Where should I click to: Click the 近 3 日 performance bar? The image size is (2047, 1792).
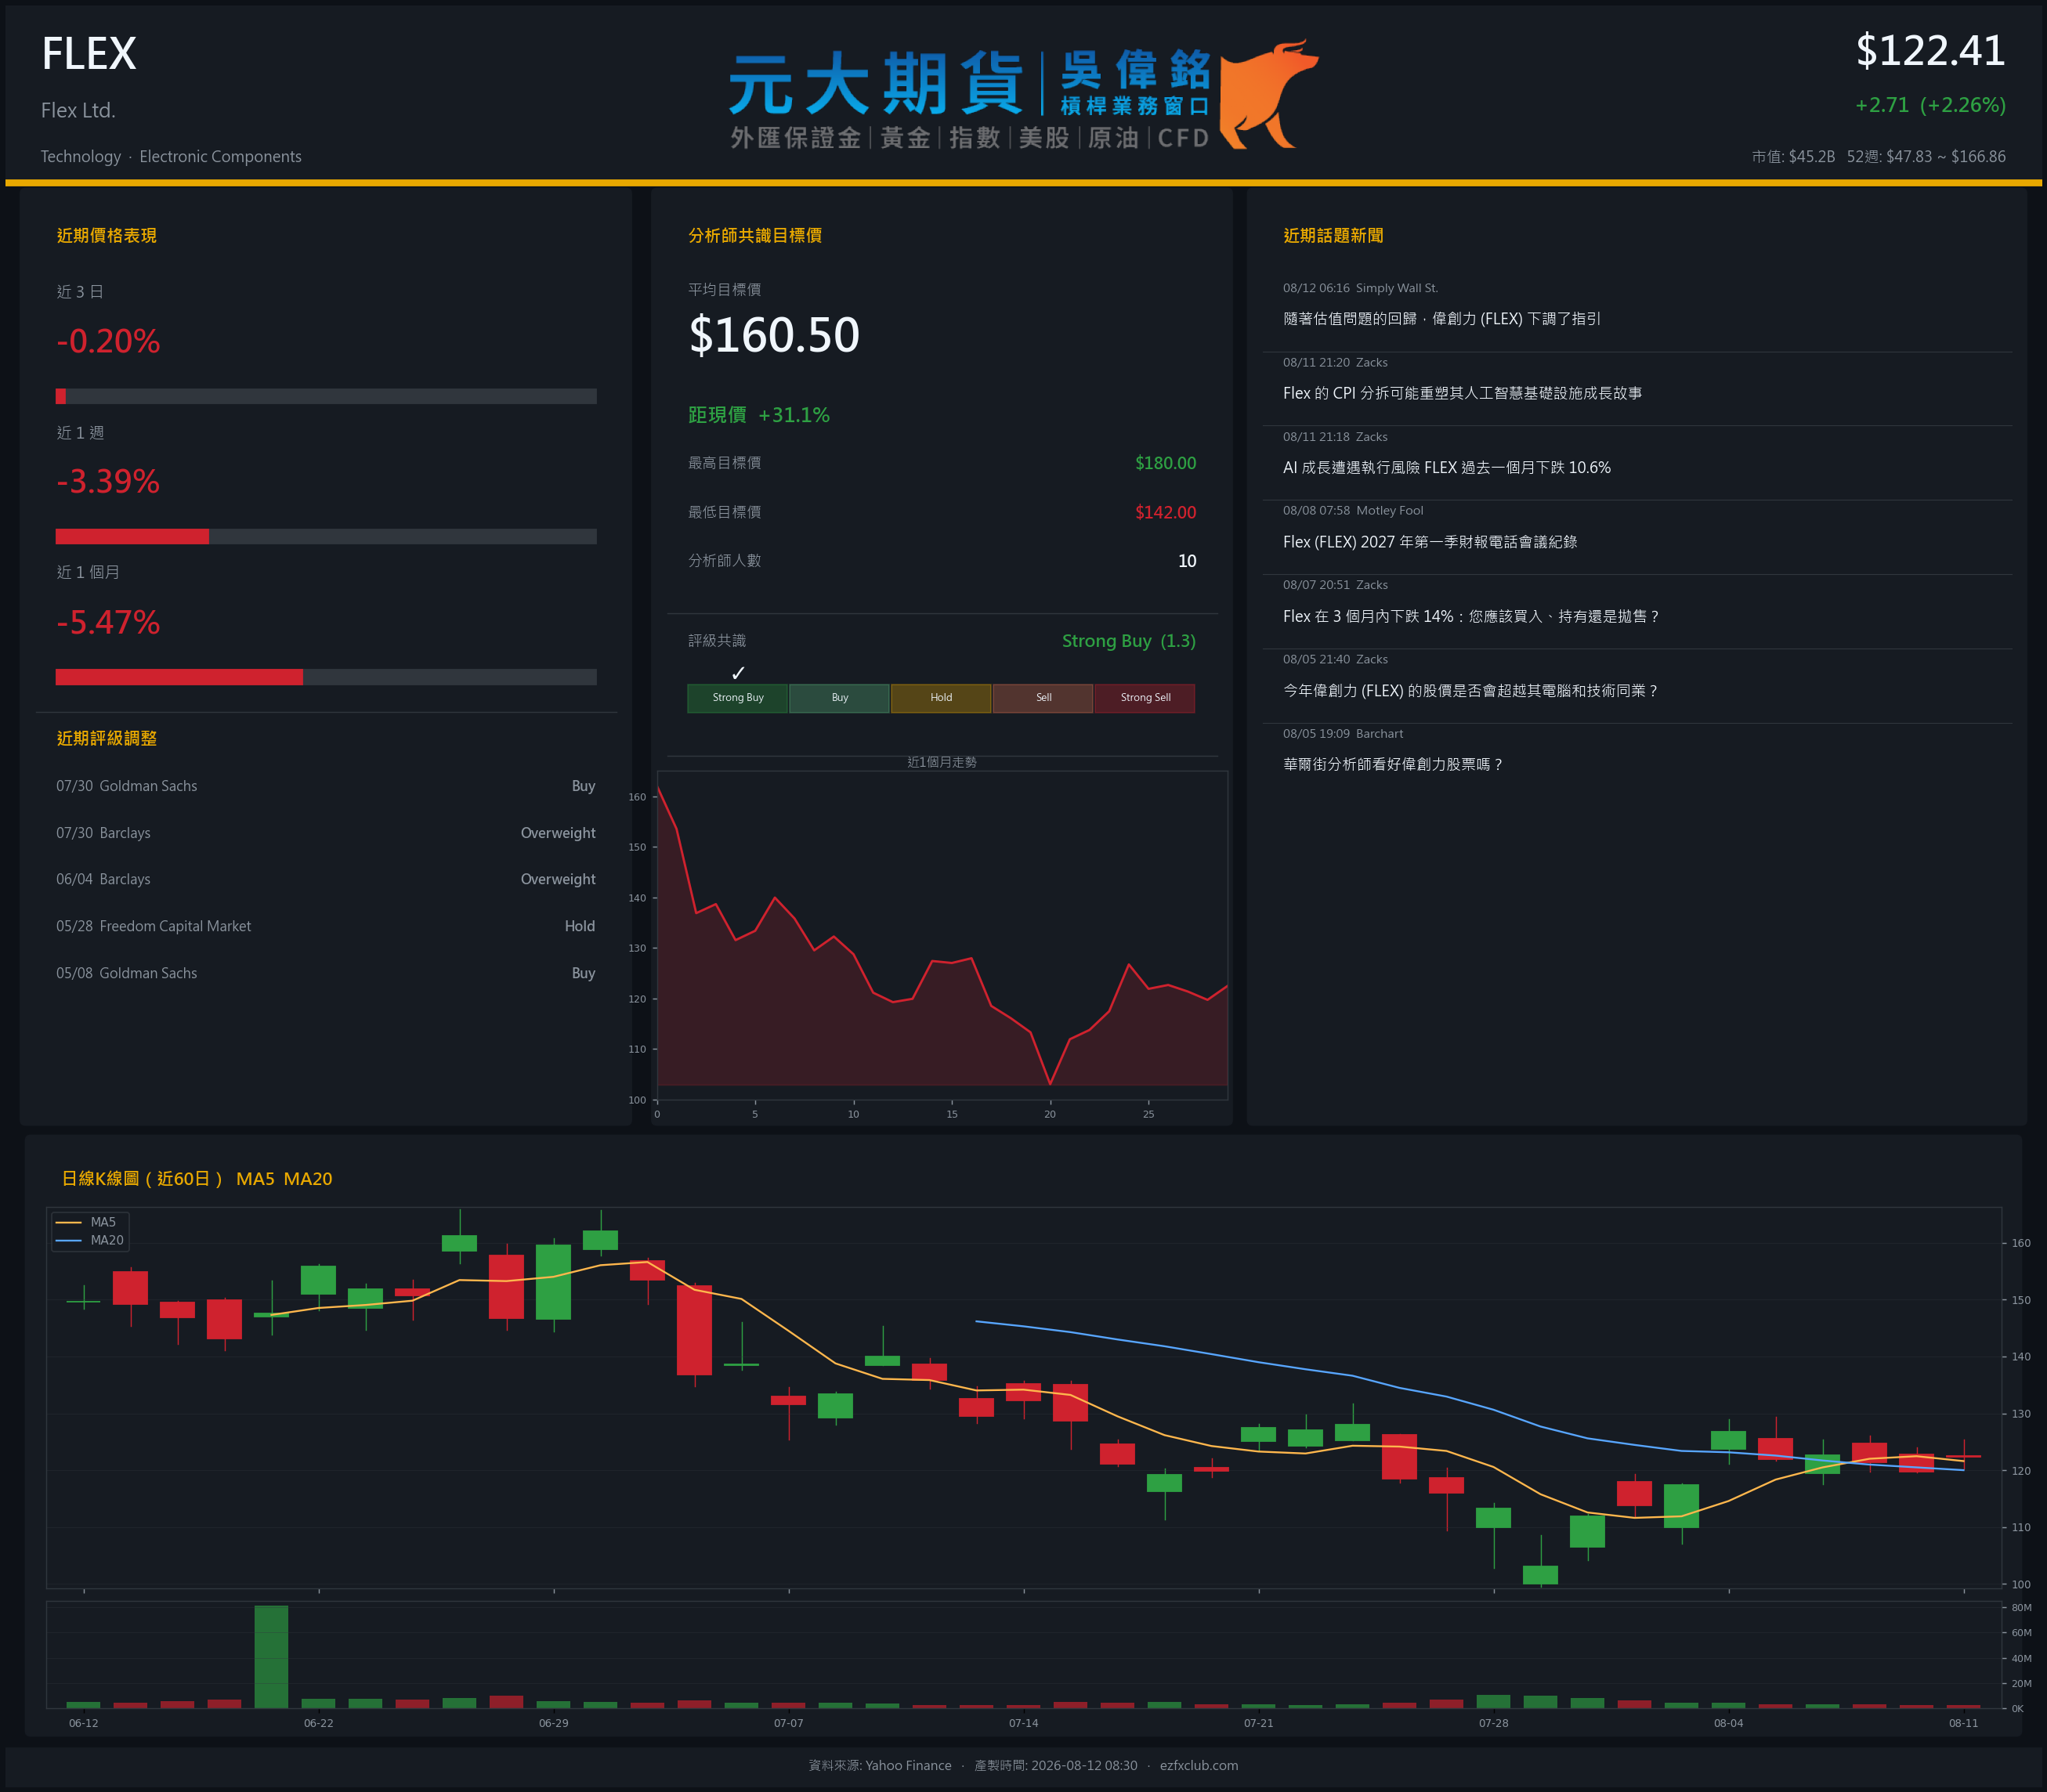[326, 396]
